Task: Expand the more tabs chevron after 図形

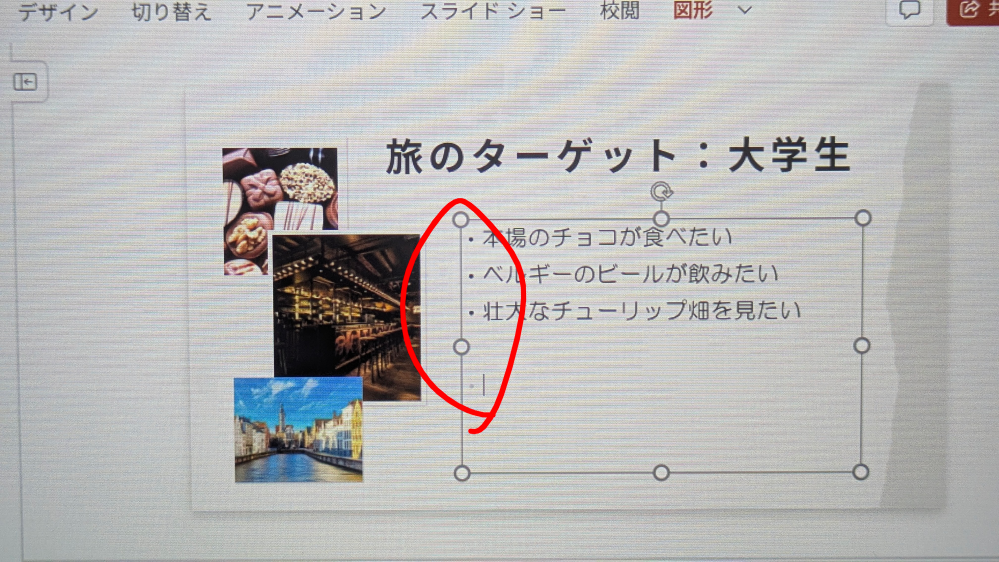Action: point(745,10)
